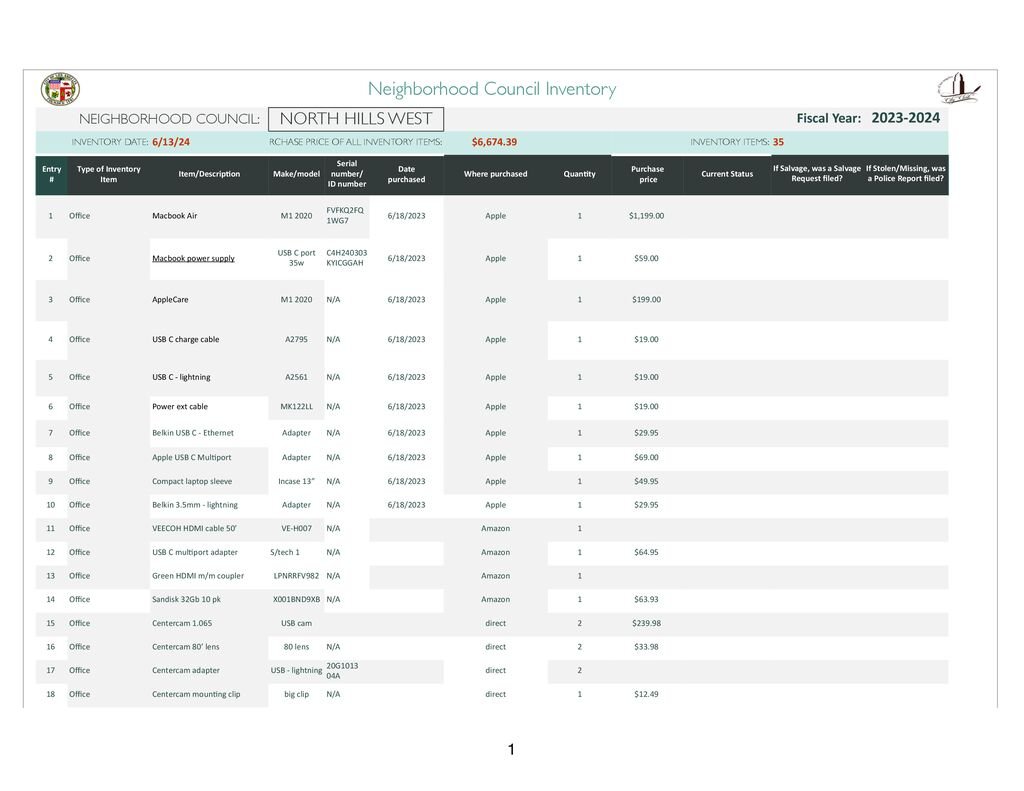Click the $33.98 purchase price

point(646,647)
